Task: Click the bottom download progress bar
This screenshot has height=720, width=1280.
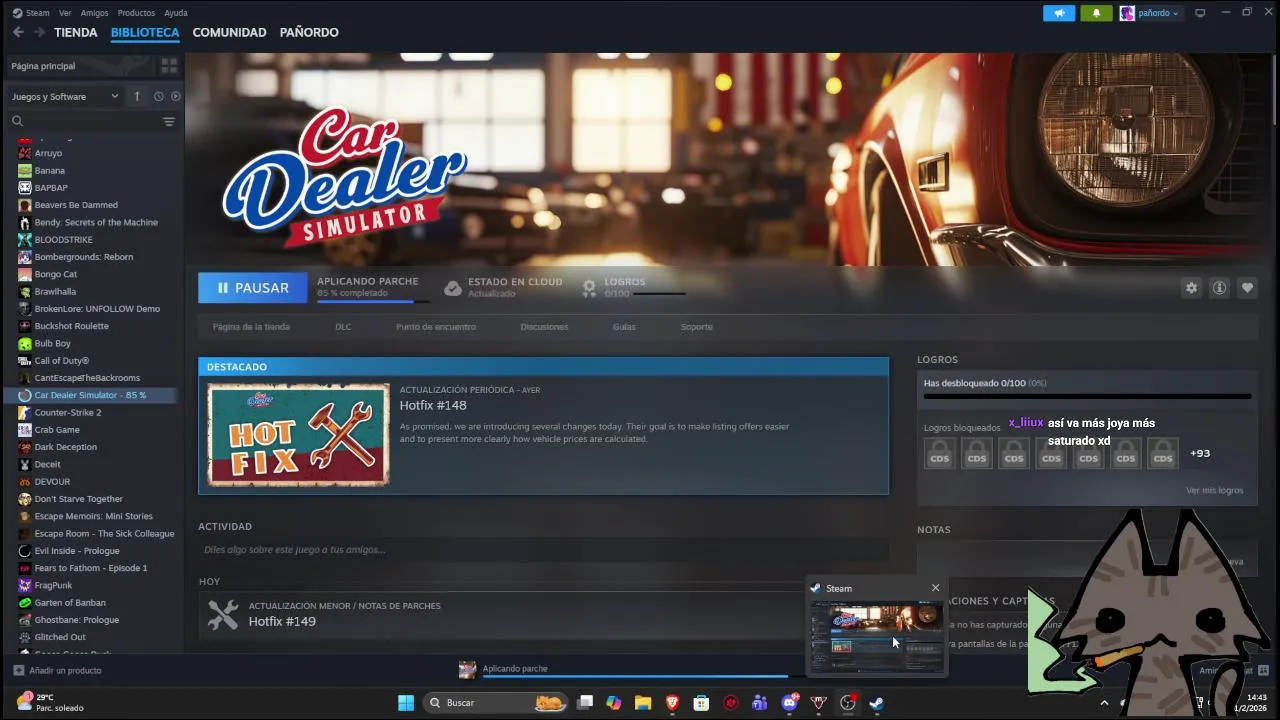Action: (635, 677)
